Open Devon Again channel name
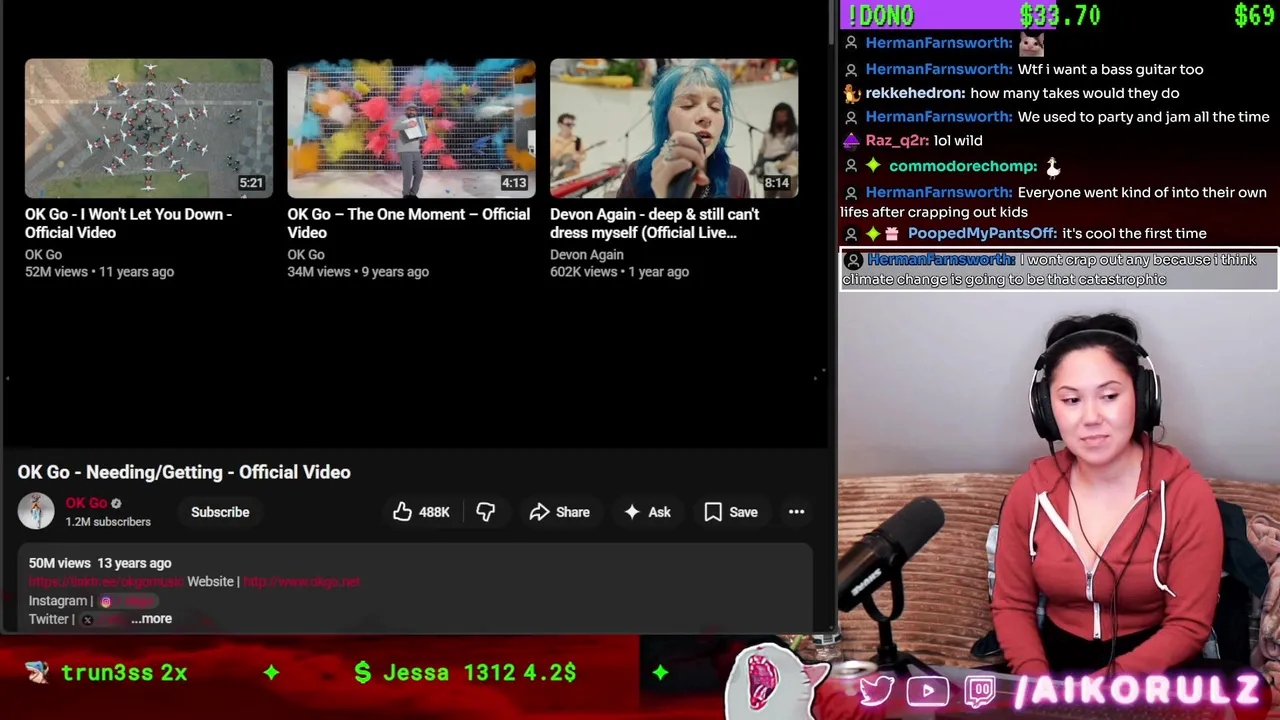The image size is (1280, 720). click(587, 254)
